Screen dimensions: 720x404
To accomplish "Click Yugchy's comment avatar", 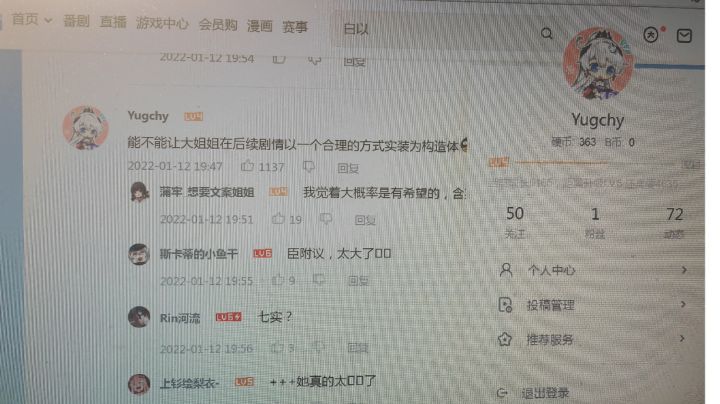I will (86, 127).
